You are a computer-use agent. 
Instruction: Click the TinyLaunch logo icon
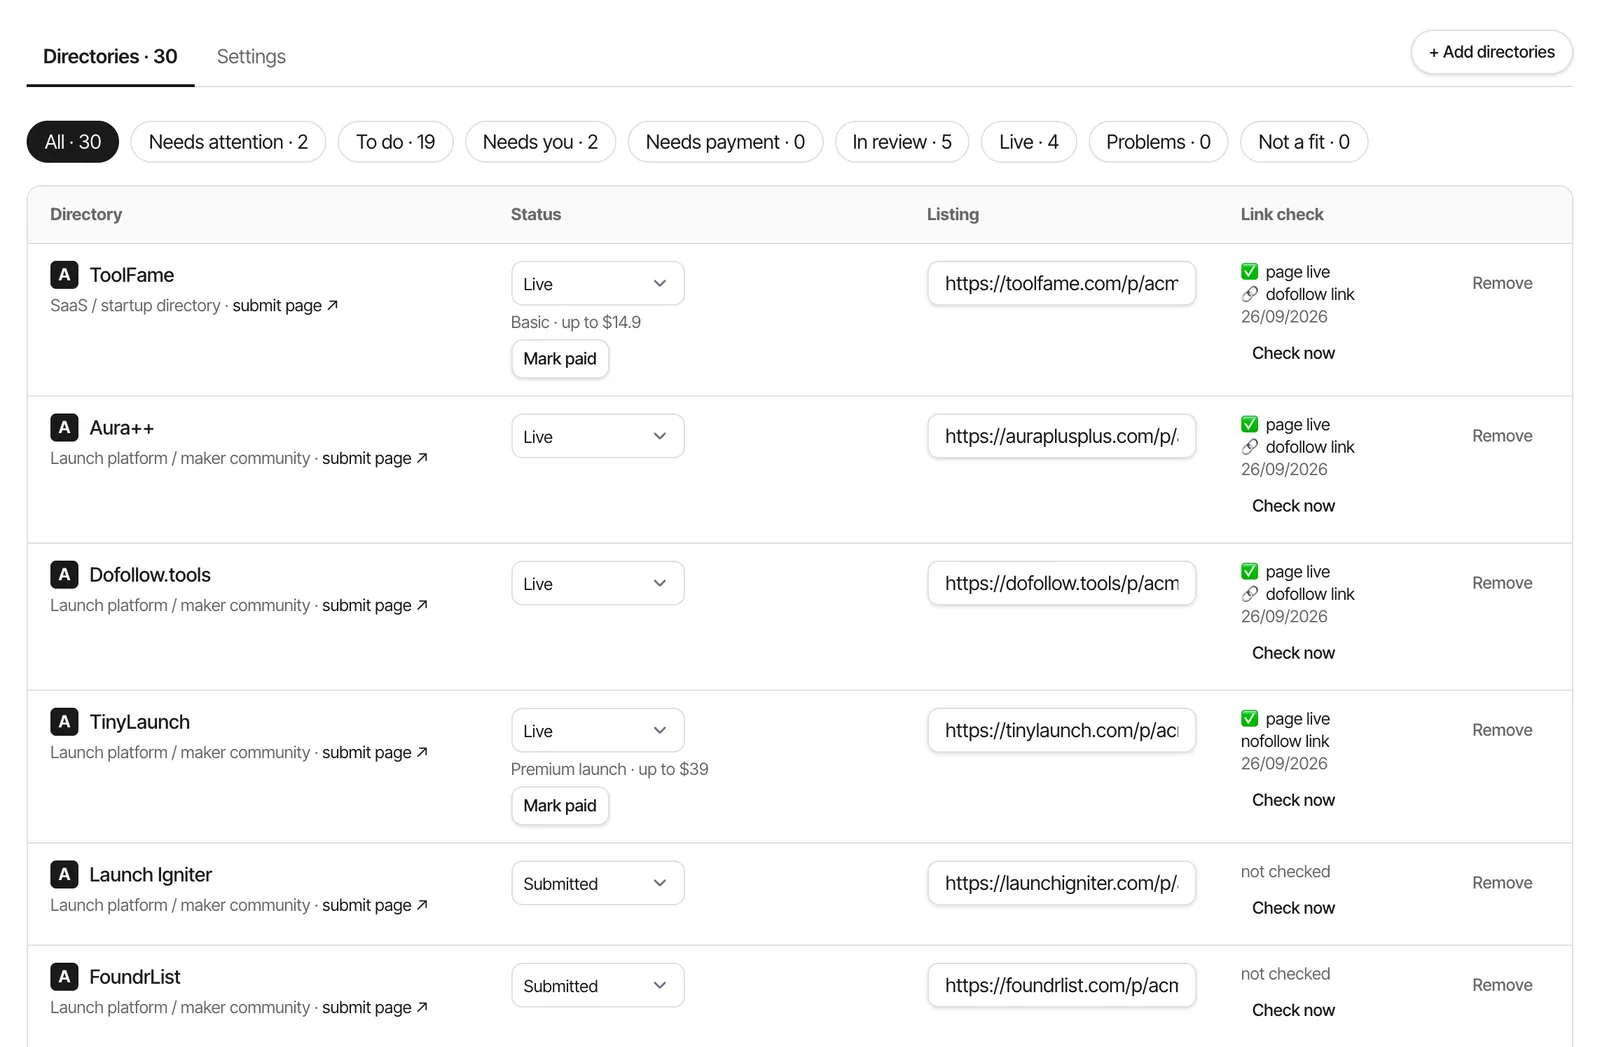point(64,721)
